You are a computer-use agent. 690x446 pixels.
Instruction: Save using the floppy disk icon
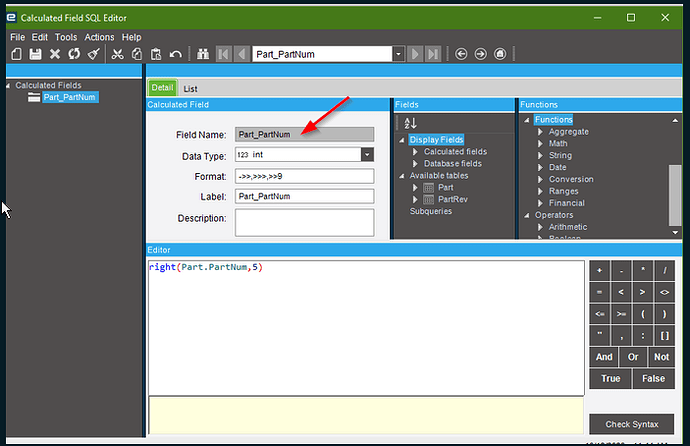click(x=35, y=54)
